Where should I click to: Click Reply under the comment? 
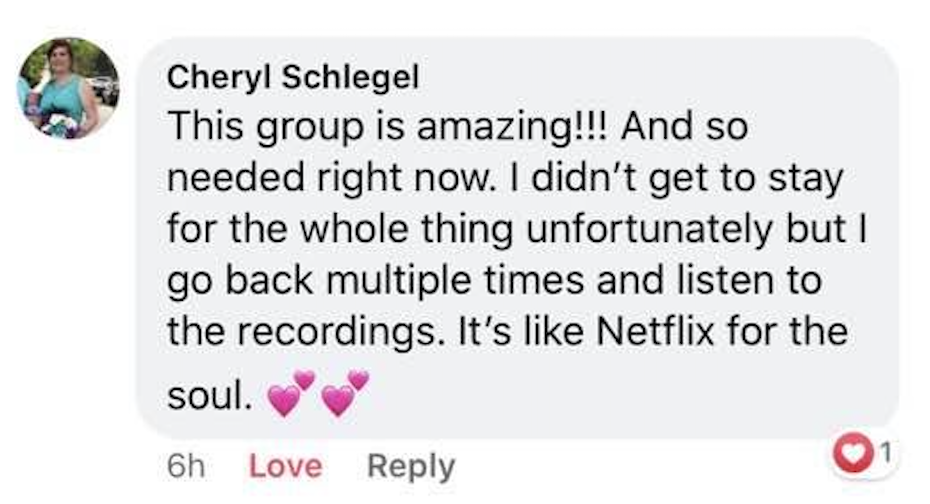tap(411, 466)
